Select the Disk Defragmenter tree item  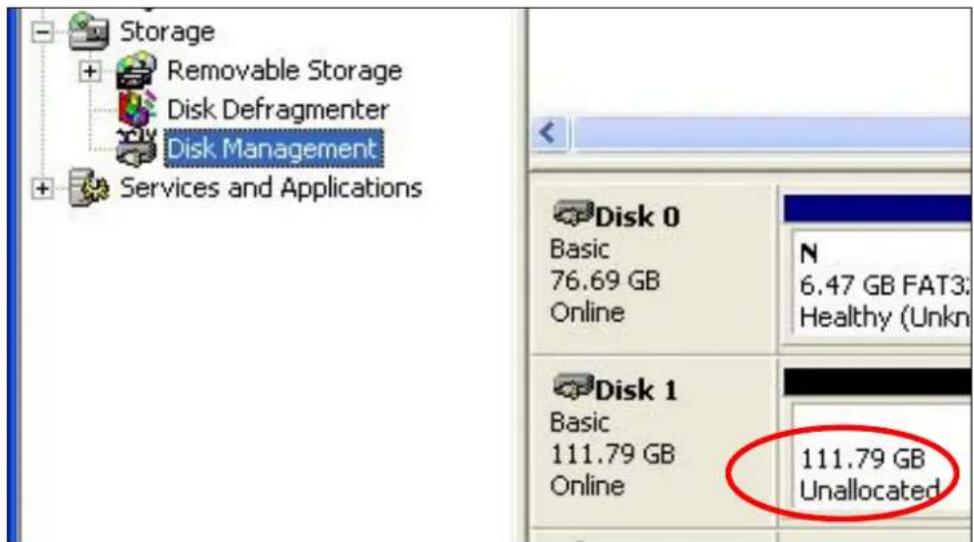[x=278, y=110]
